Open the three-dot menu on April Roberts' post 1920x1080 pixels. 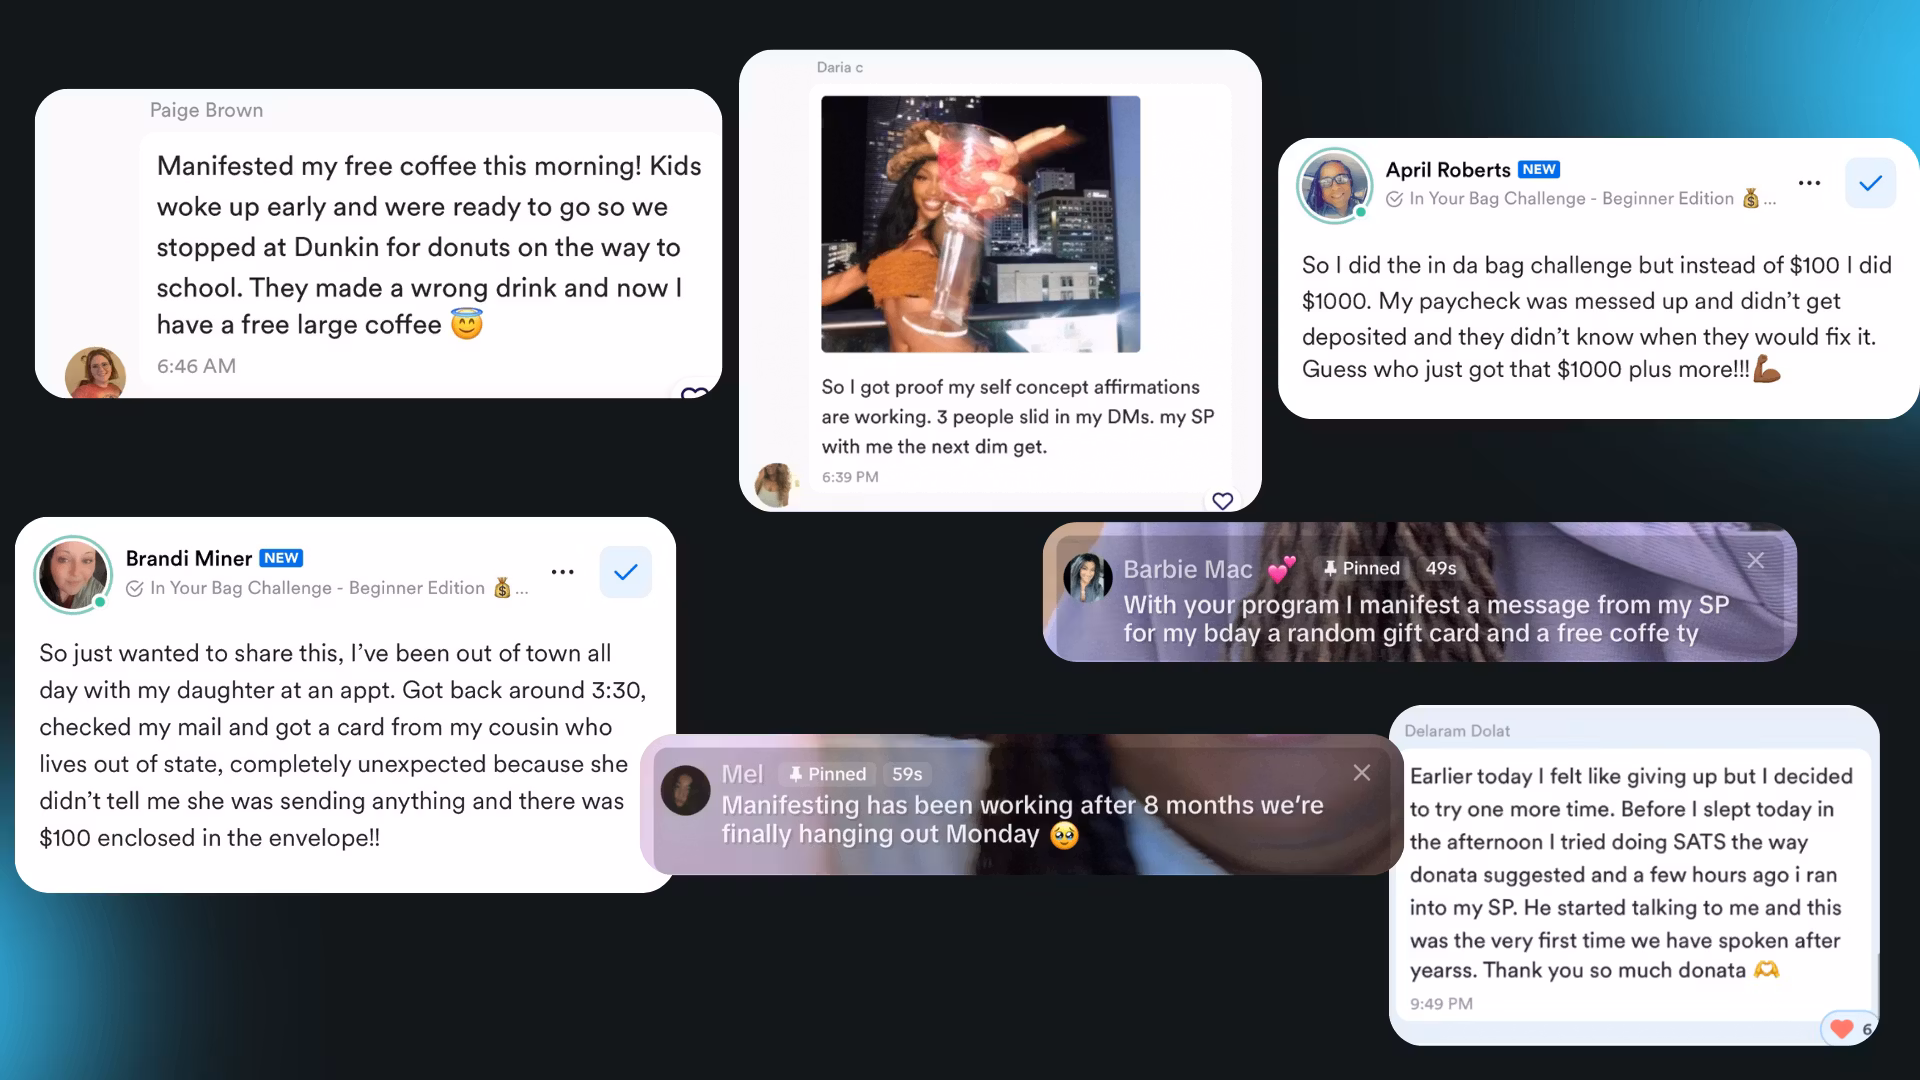point(1809,183)
